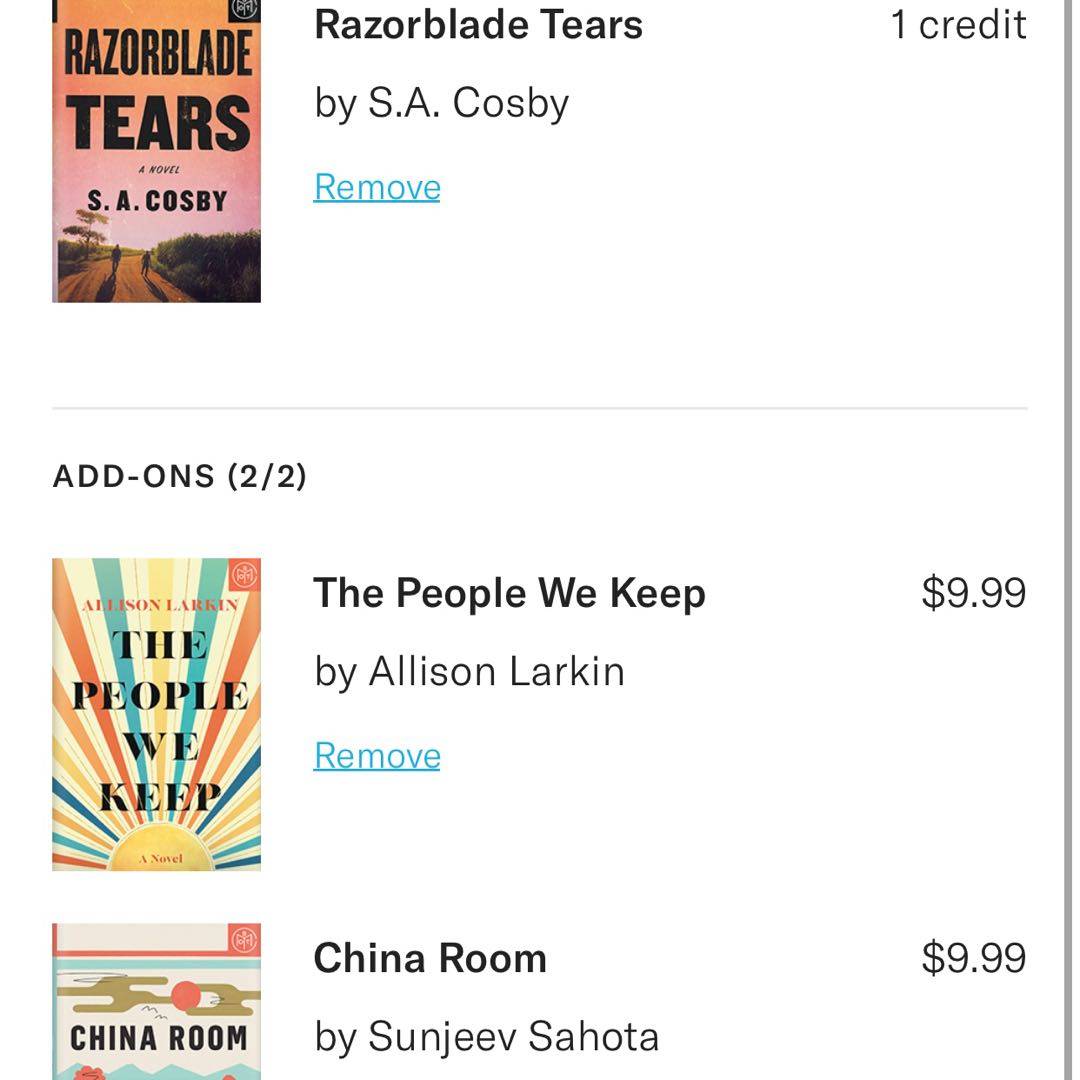The image size is (1080, 1080).
Task: Click the badge icon on The People We Keep cover
Action: 245,575
